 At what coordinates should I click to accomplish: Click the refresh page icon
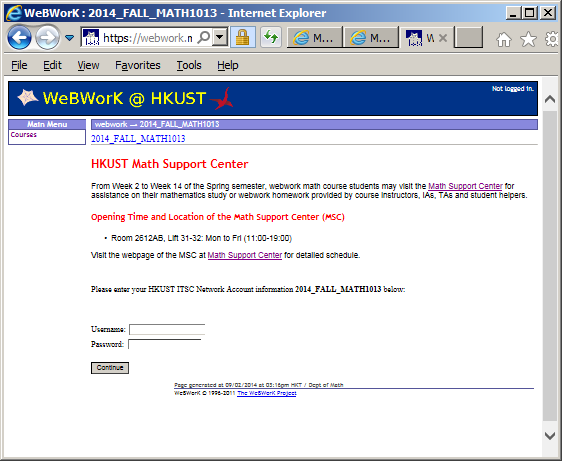[x=271, y=37]
